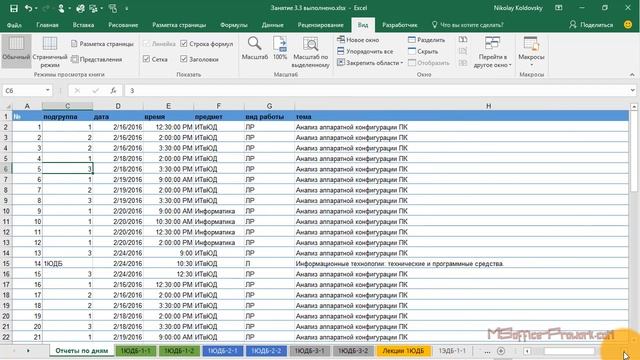Image resolution: width=640 pixels, height=360 pixels.
Task: Click New Window (Новое окно)
Action: click(358, 40)
